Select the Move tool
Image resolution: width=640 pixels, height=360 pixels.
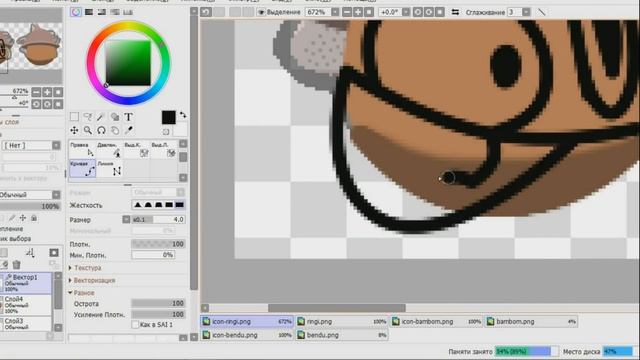(74, 131)
